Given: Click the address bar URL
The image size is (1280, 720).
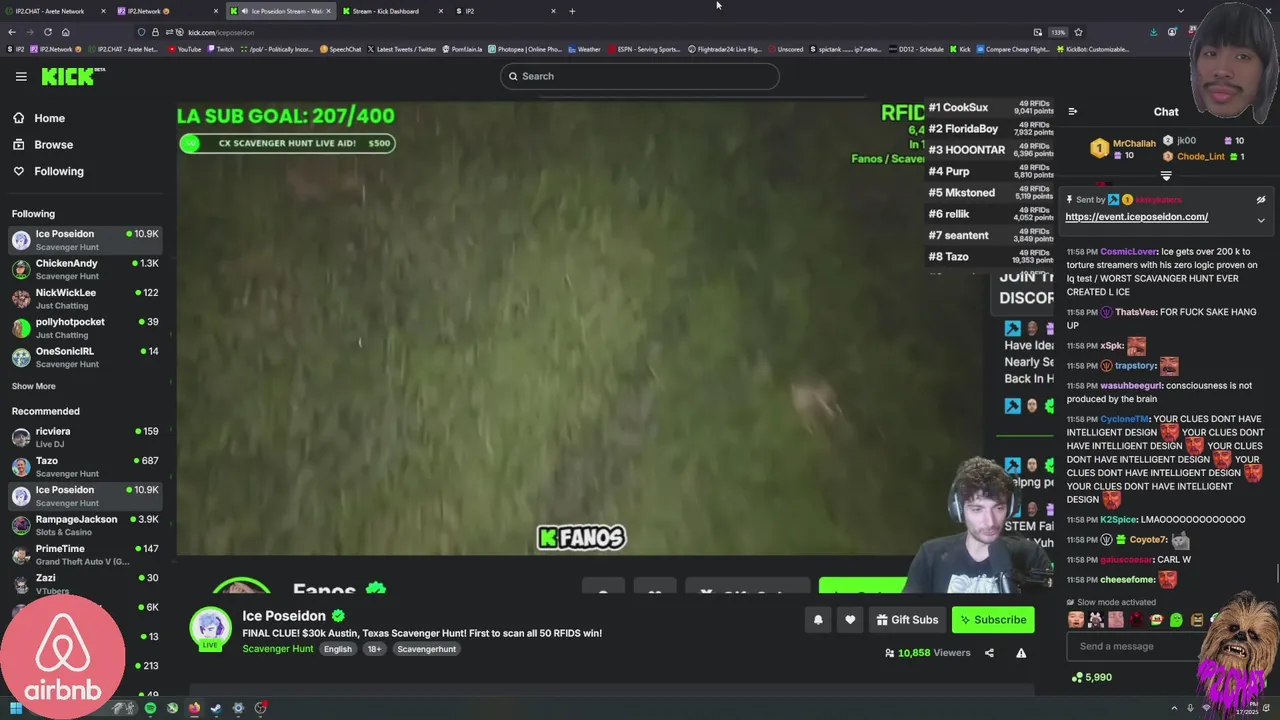Looking at the screenshot, I should pyautogui.click(x=221, y=32).
